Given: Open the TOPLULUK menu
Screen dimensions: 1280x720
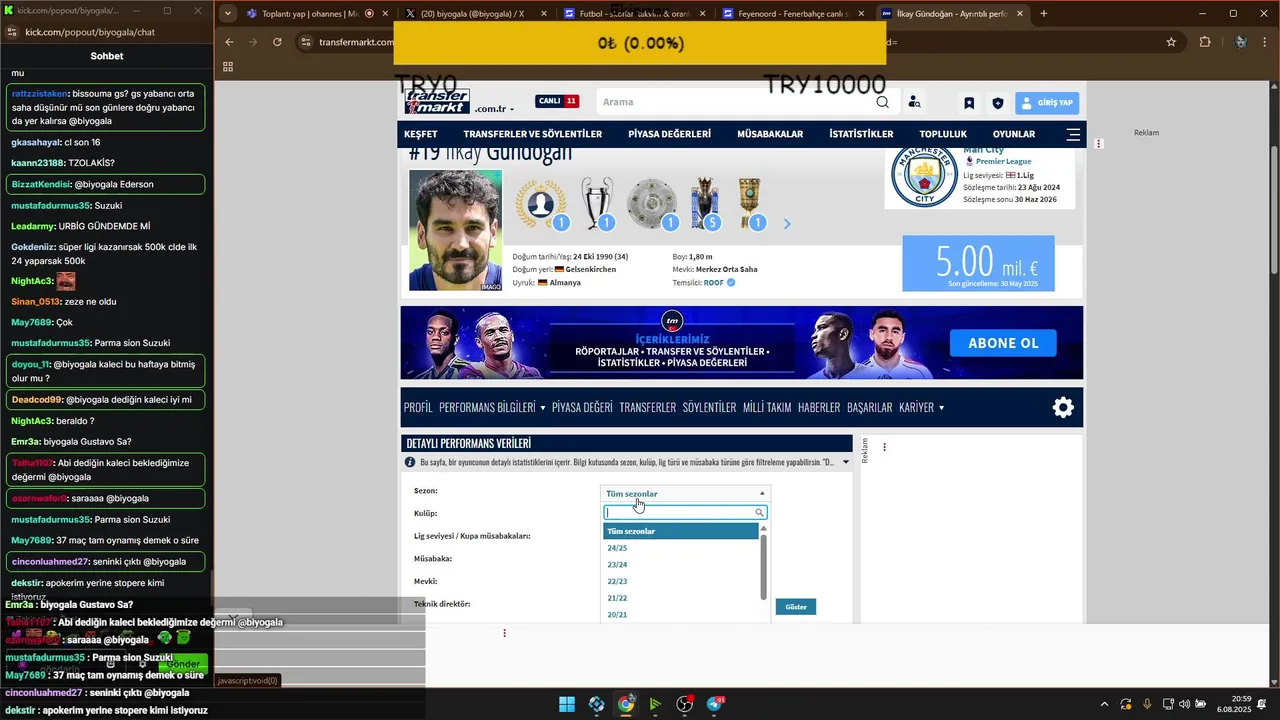Looking at the screenshot, I should [x=943, y=134].
